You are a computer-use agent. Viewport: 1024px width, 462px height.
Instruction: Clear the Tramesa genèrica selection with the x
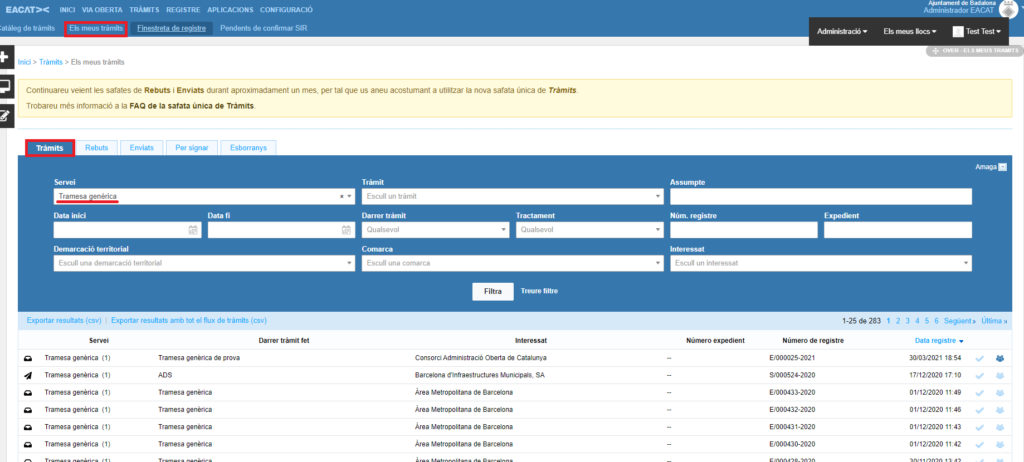click(x=342, y=197)
